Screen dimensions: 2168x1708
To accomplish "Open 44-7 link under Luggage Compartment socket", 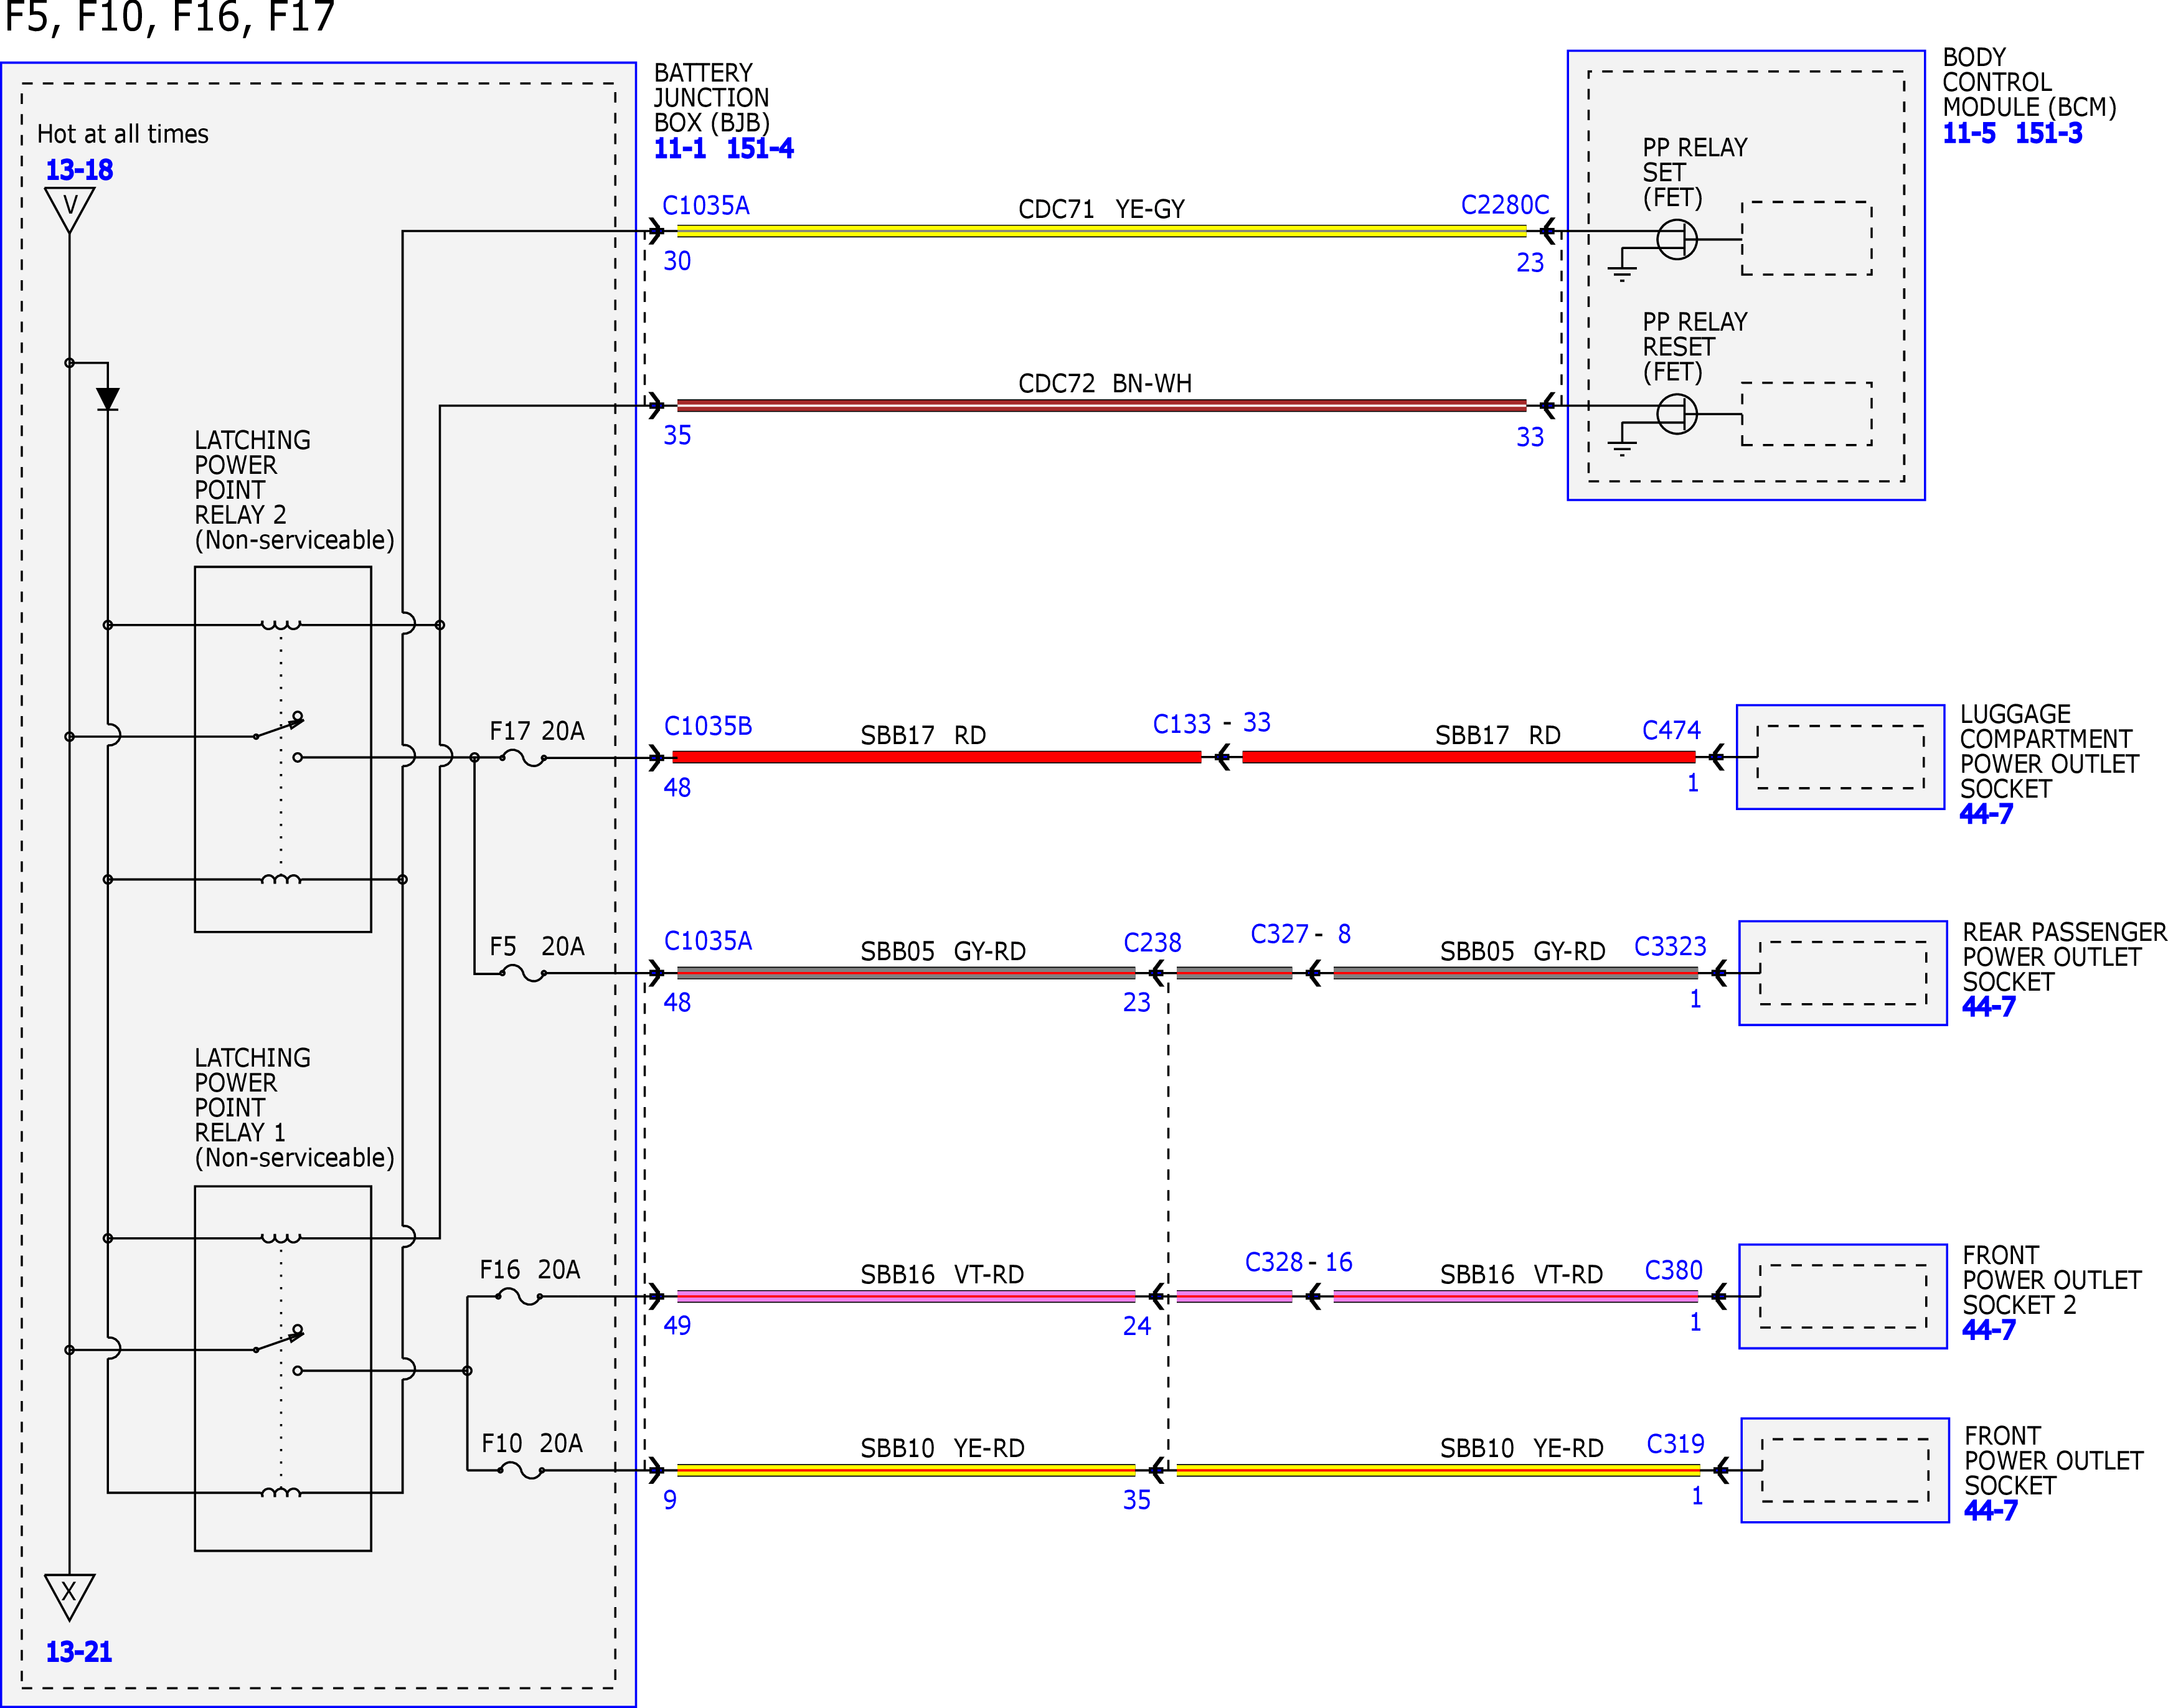I will click(1986, 814).
